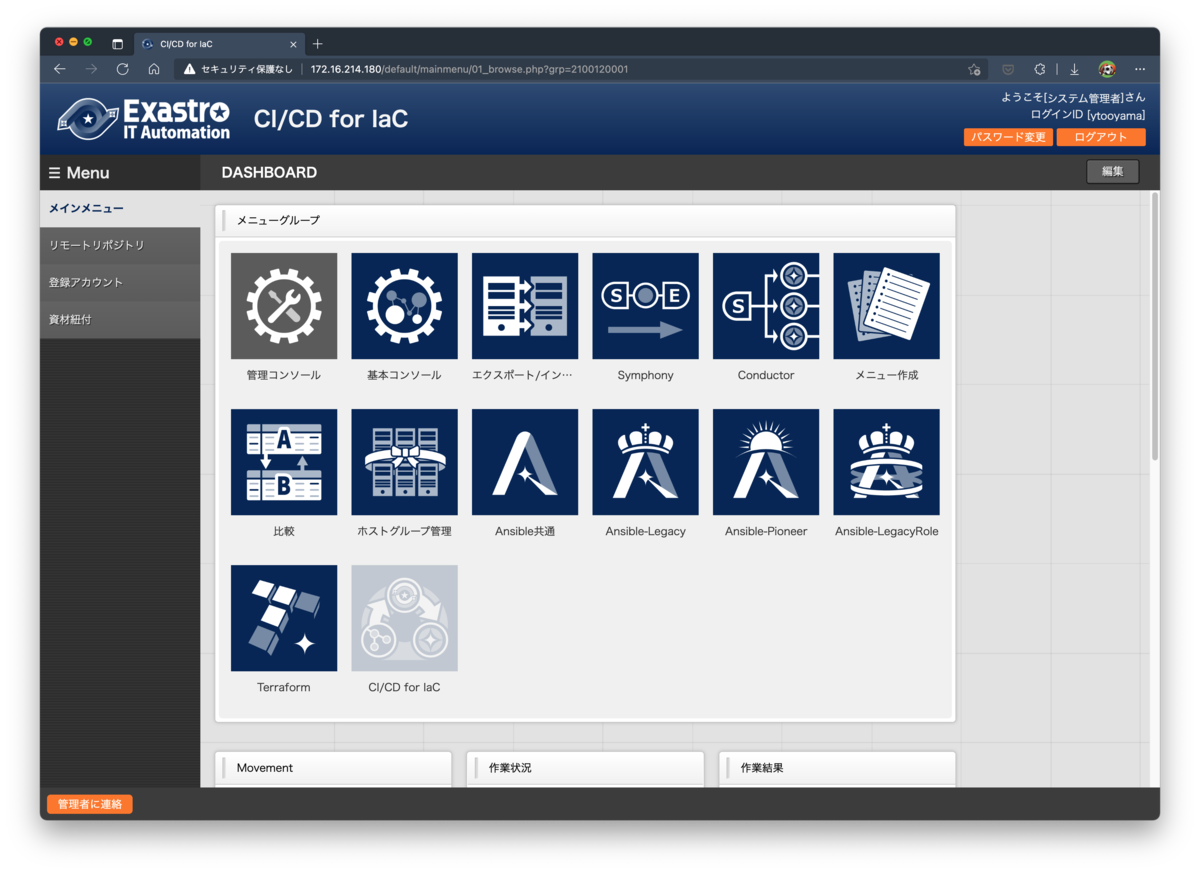Click the 作業状況 panel header

586,768
